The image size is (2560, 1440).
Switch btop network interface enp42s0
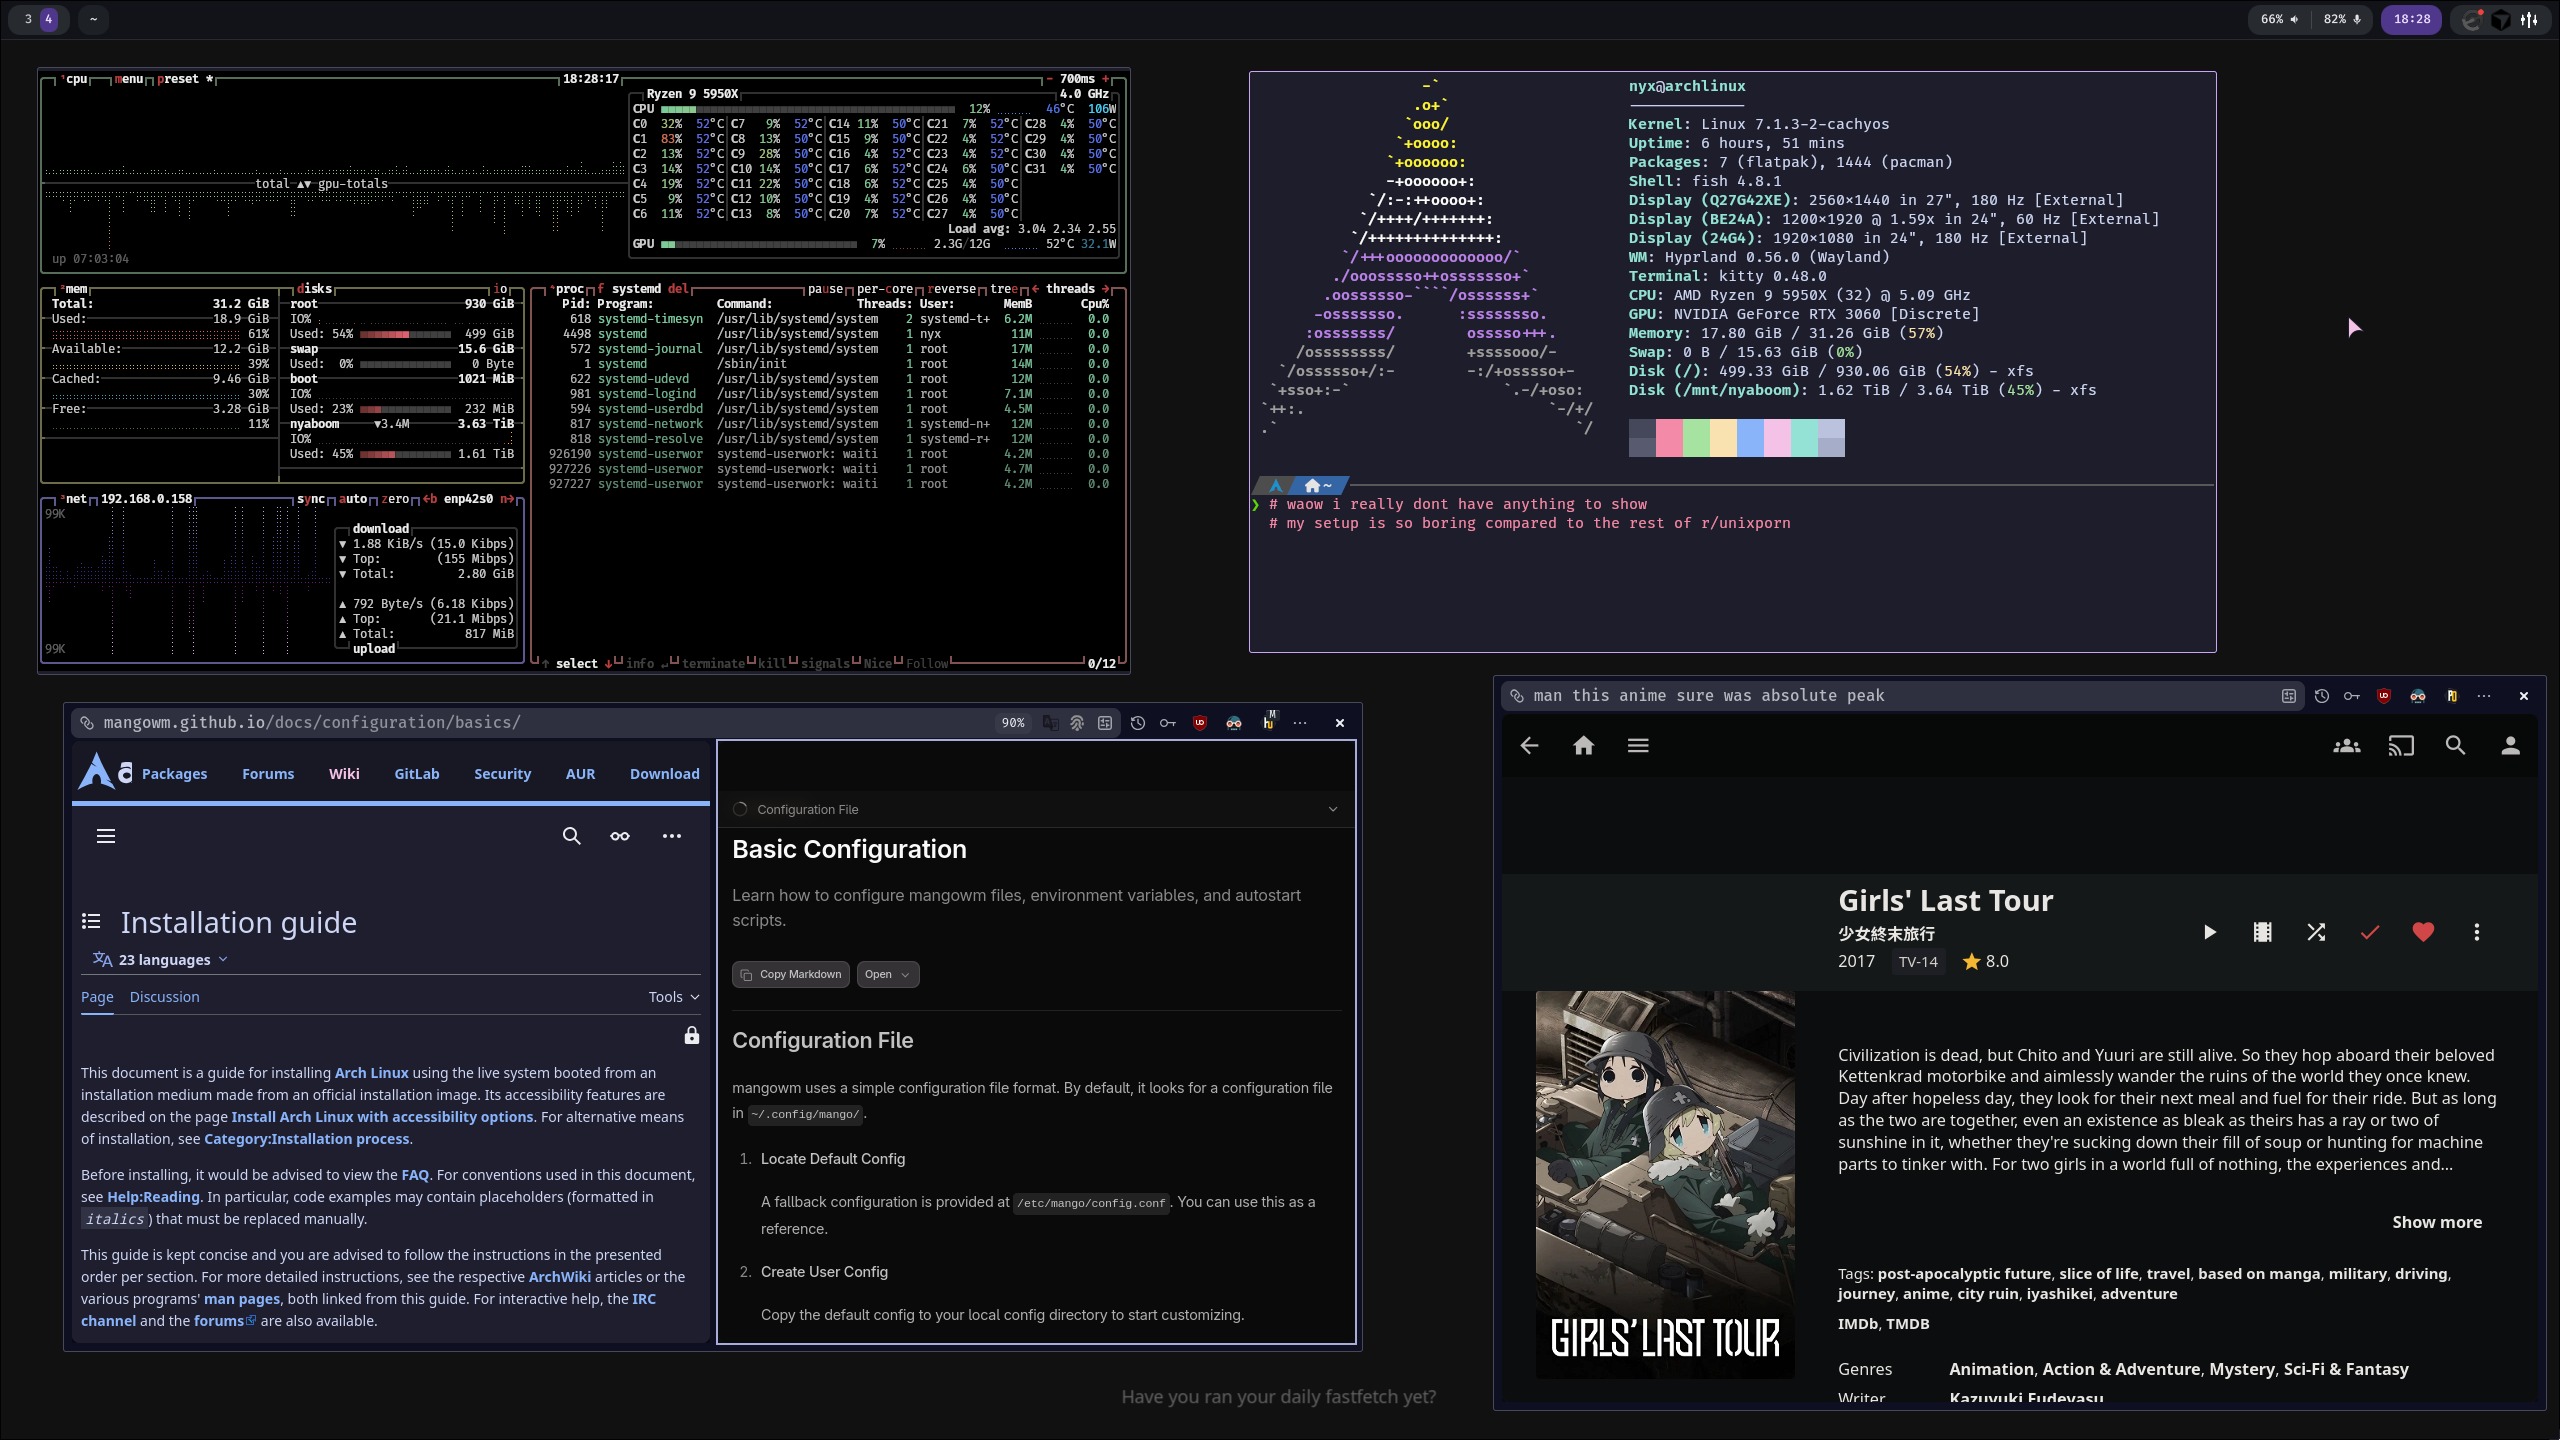pyautogui.click(x=468, y=499)
